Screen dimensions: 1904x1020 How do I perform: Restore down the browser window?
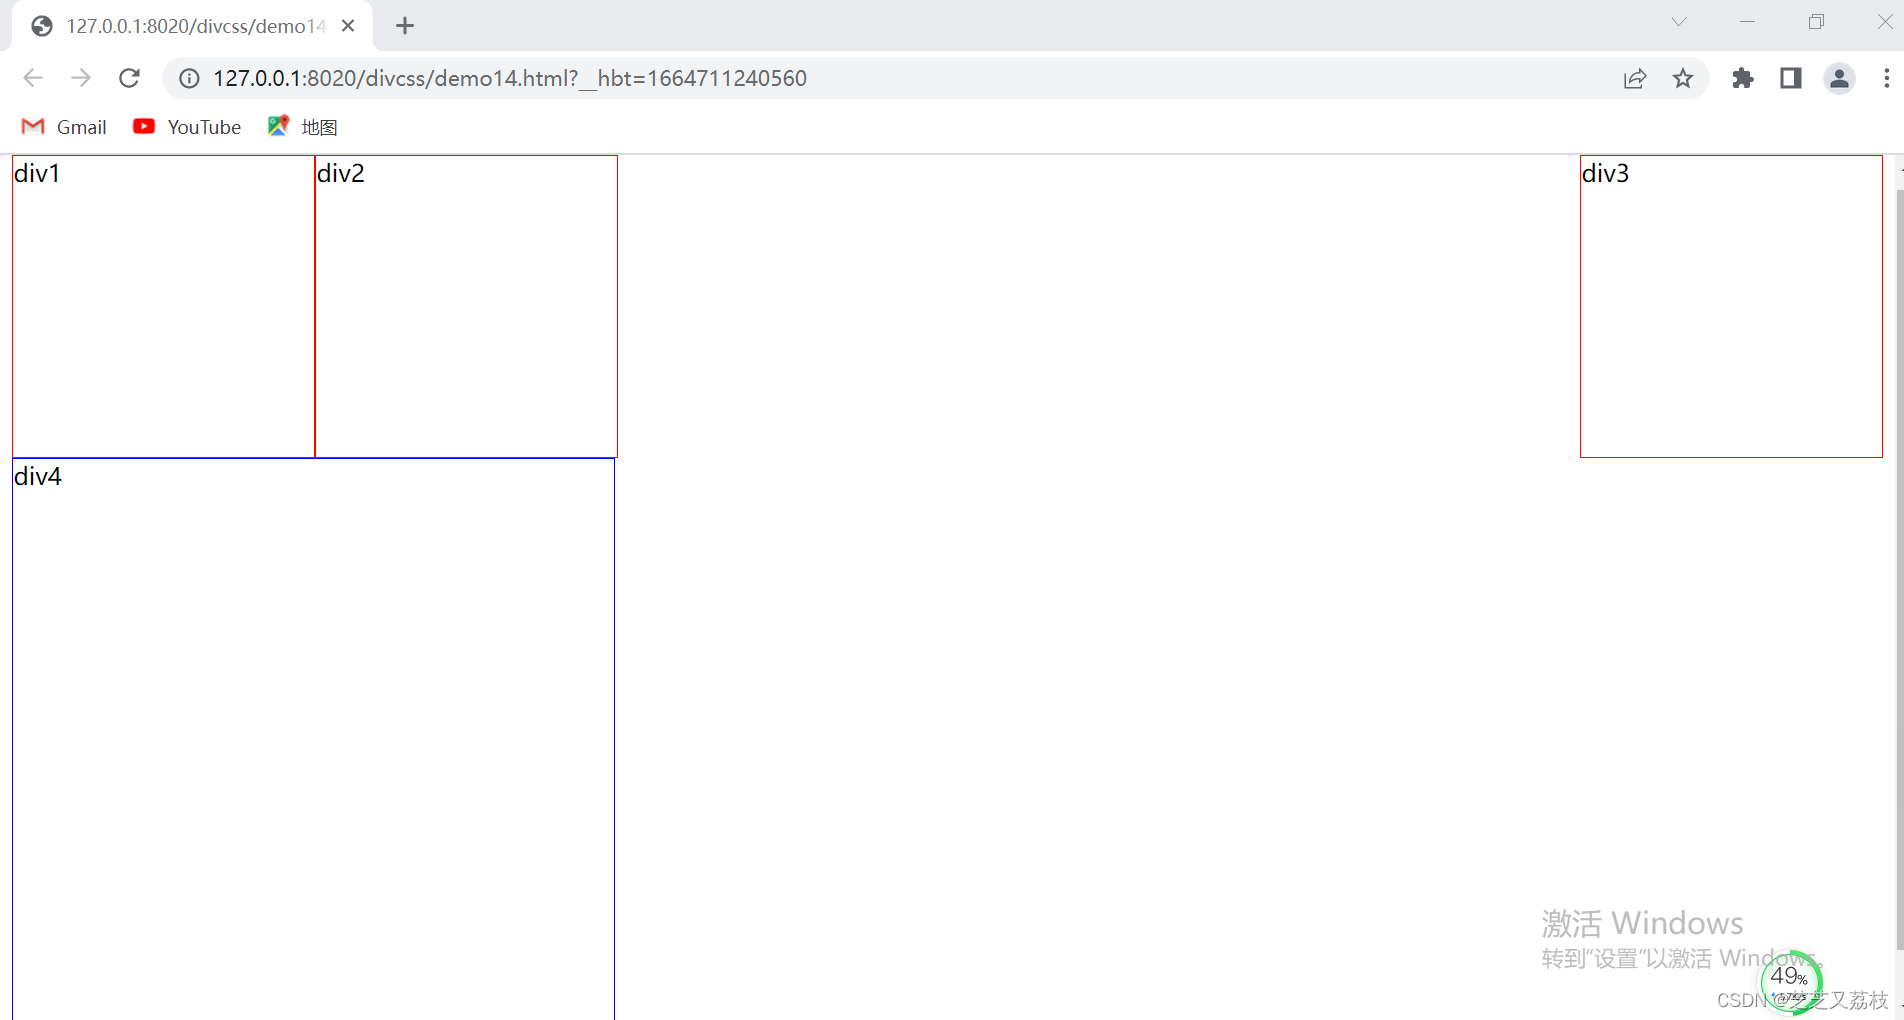[1816, 22]
